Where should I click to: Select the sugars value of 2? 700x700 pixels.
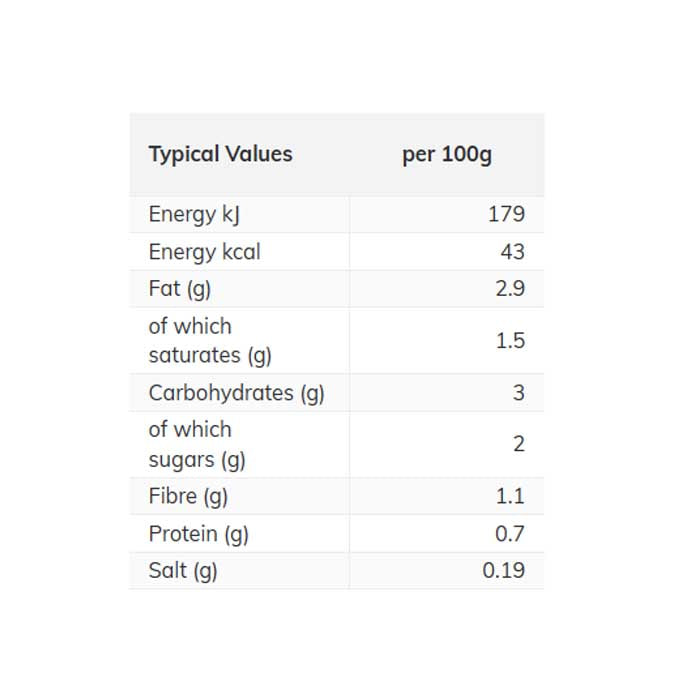point(518,444)
